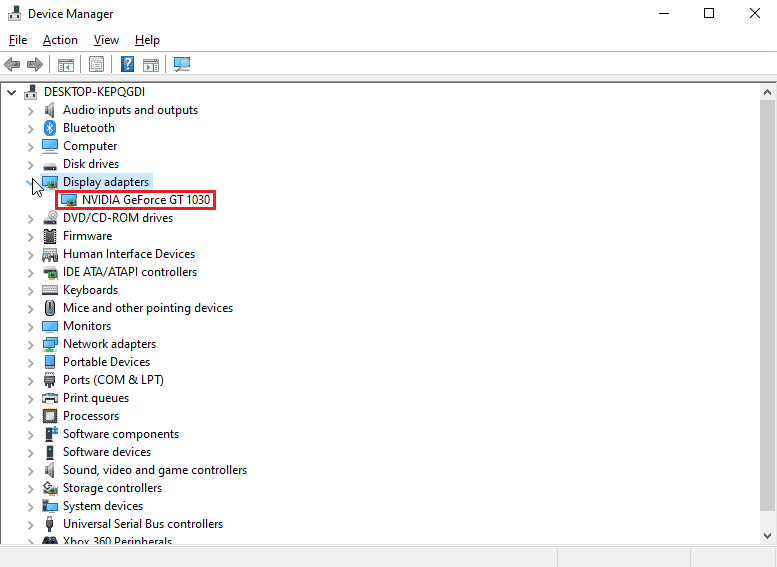Image resolution: width=777 pixels, height=567 pixels.
Task: Click the Disk drives icon
Action: [50, 165]
